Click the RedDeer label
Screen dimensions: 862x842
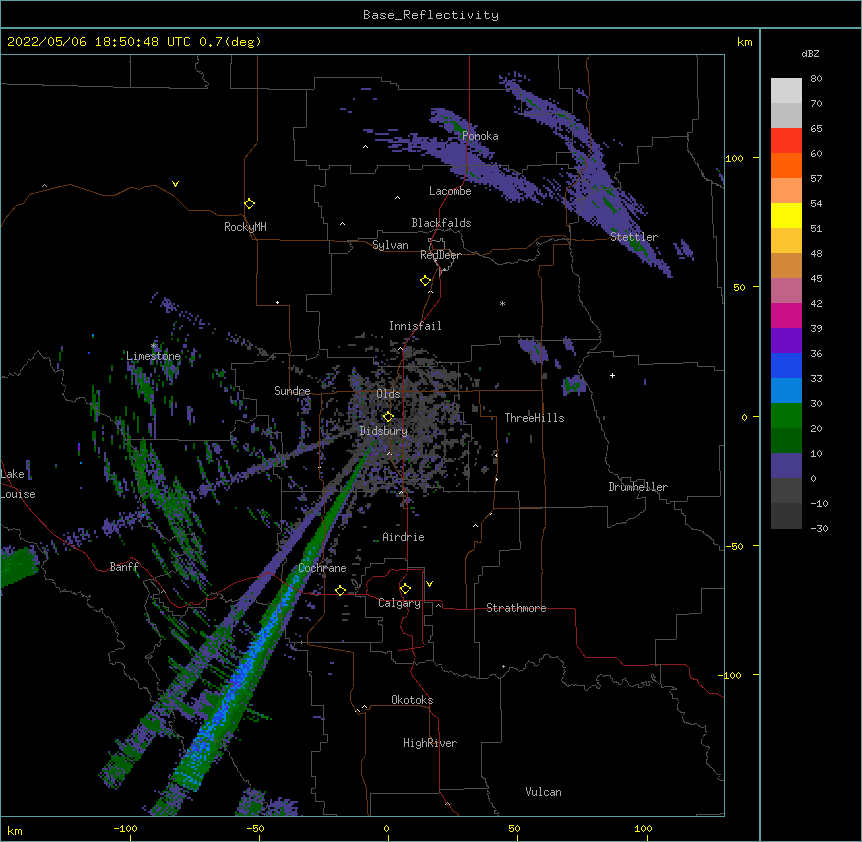440,255
